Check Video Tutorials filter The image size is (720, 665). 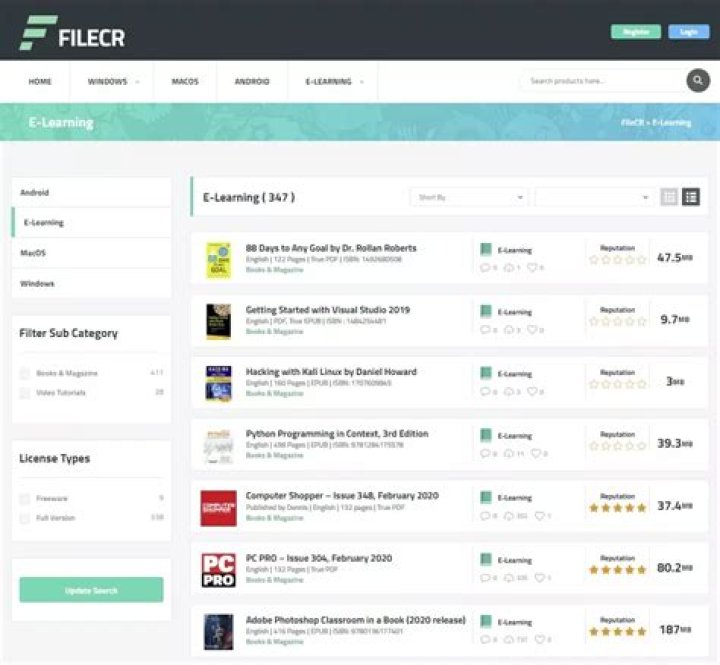[x=25, y=393]
